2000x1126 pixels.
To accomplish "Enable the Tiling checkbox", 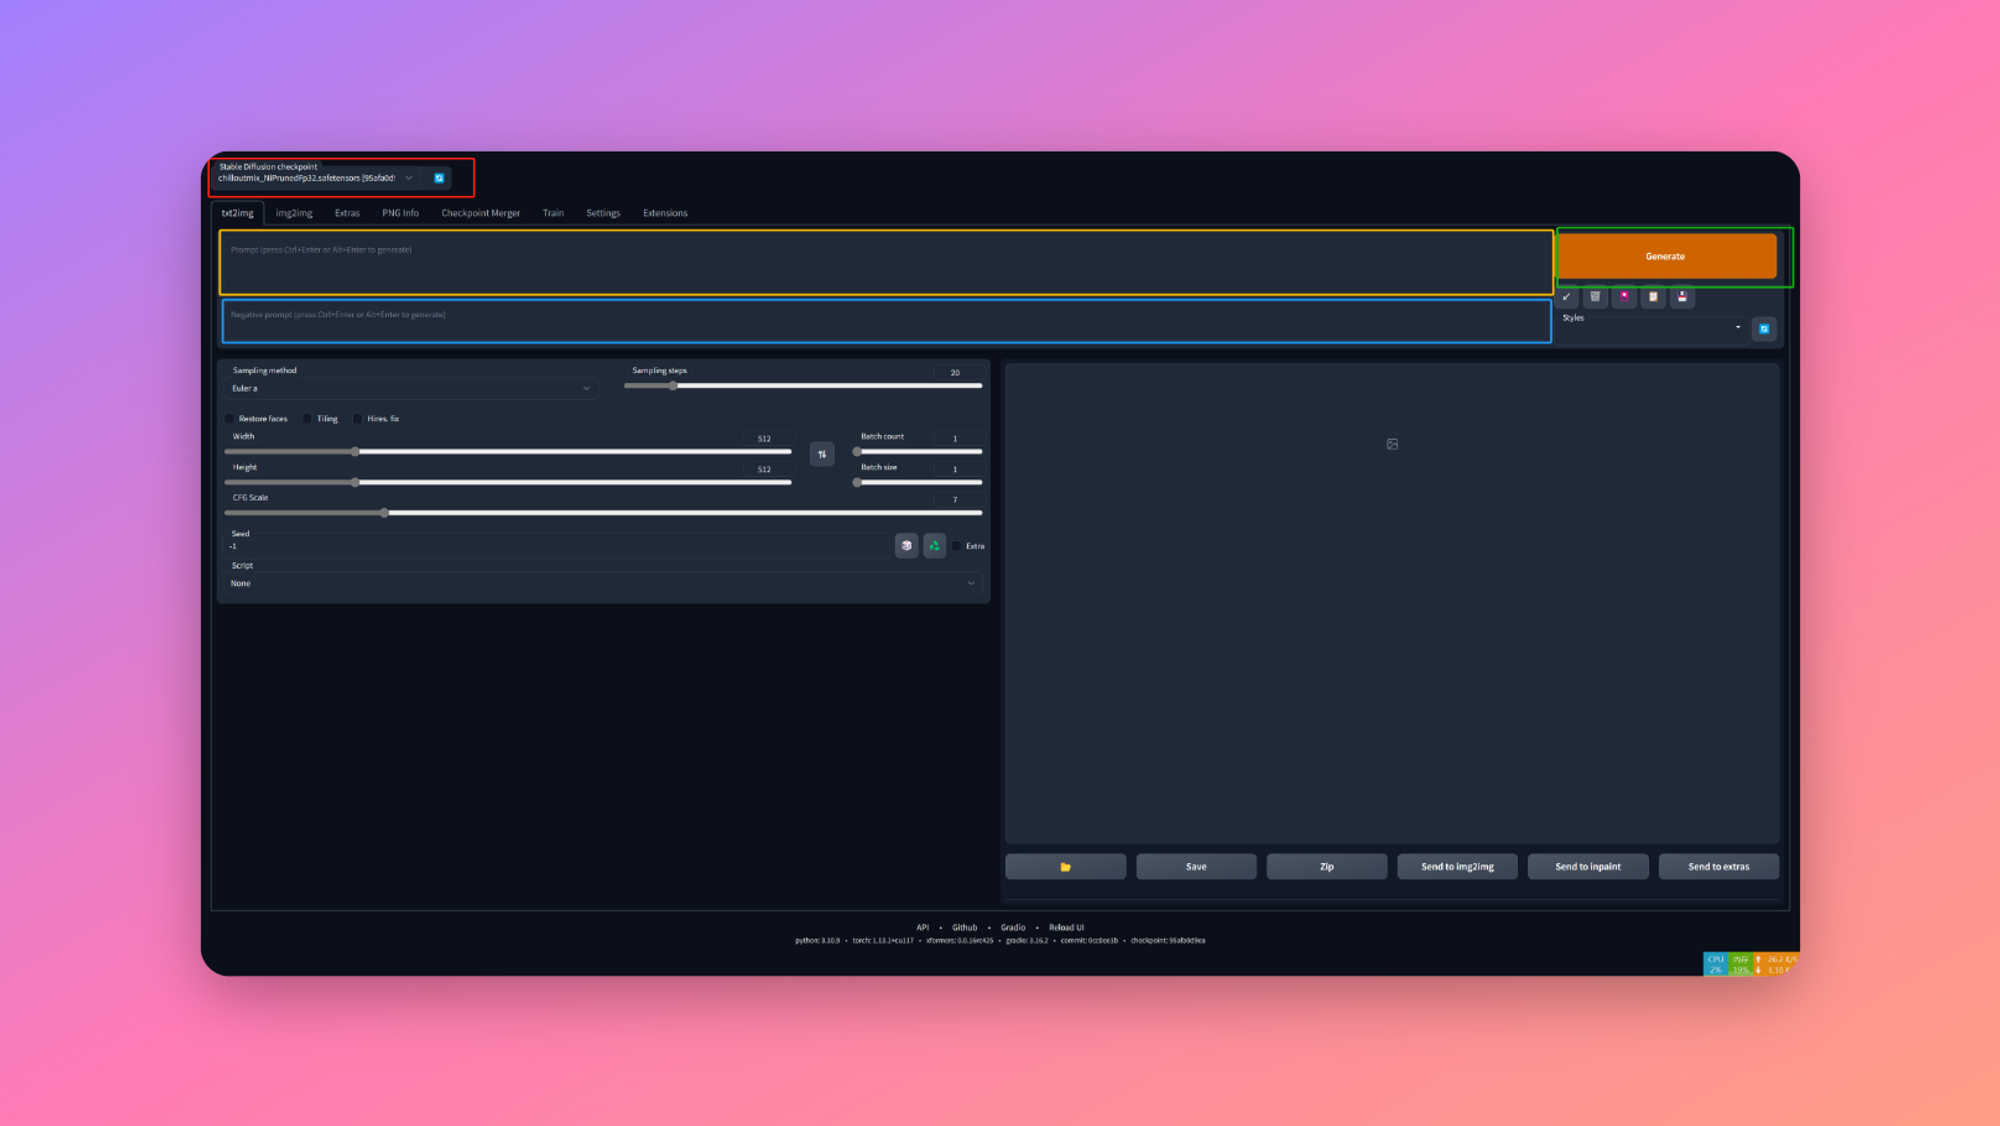I will [308, 419].
